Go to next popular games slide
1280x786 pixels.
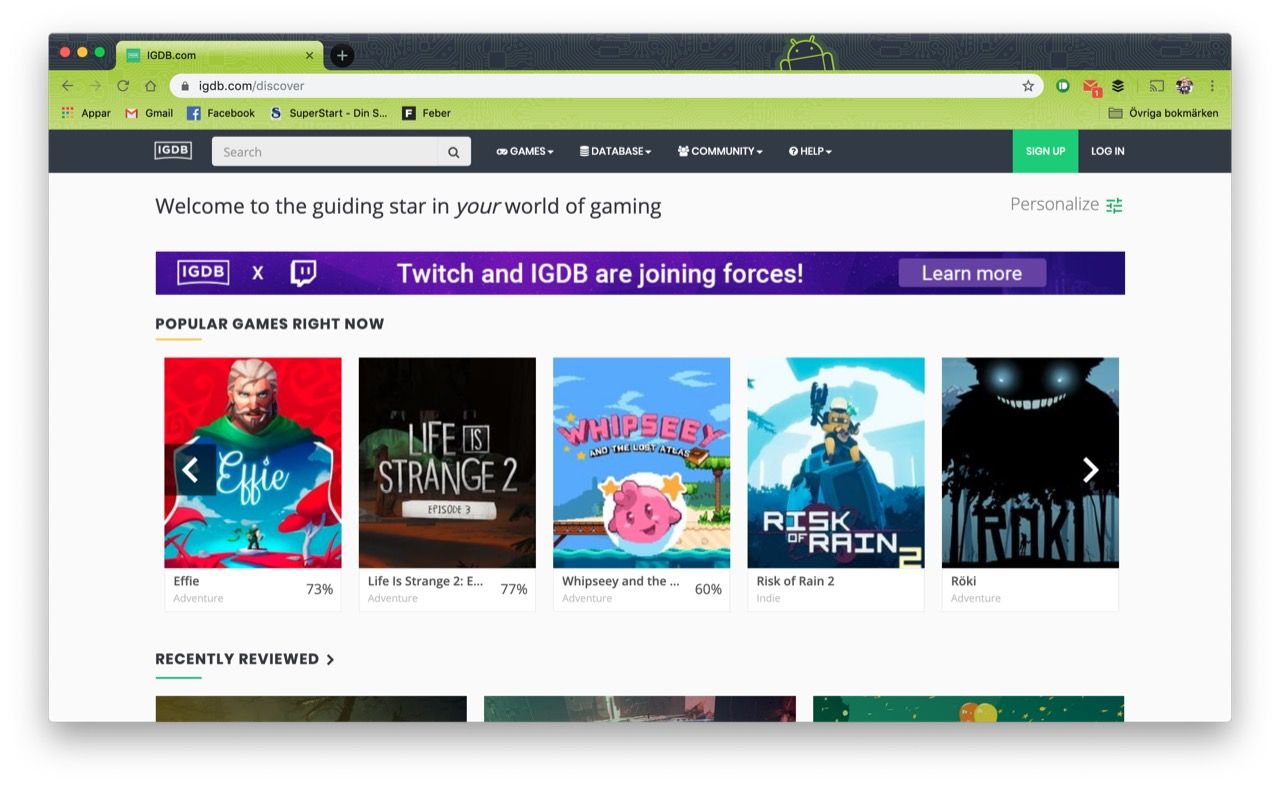1090,470
